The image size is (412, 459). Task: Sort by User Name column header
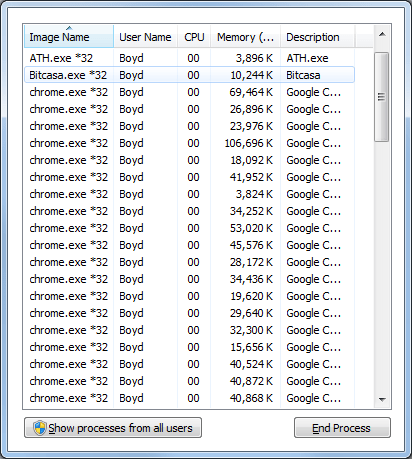pyautogui.click(x=145, y=37)
